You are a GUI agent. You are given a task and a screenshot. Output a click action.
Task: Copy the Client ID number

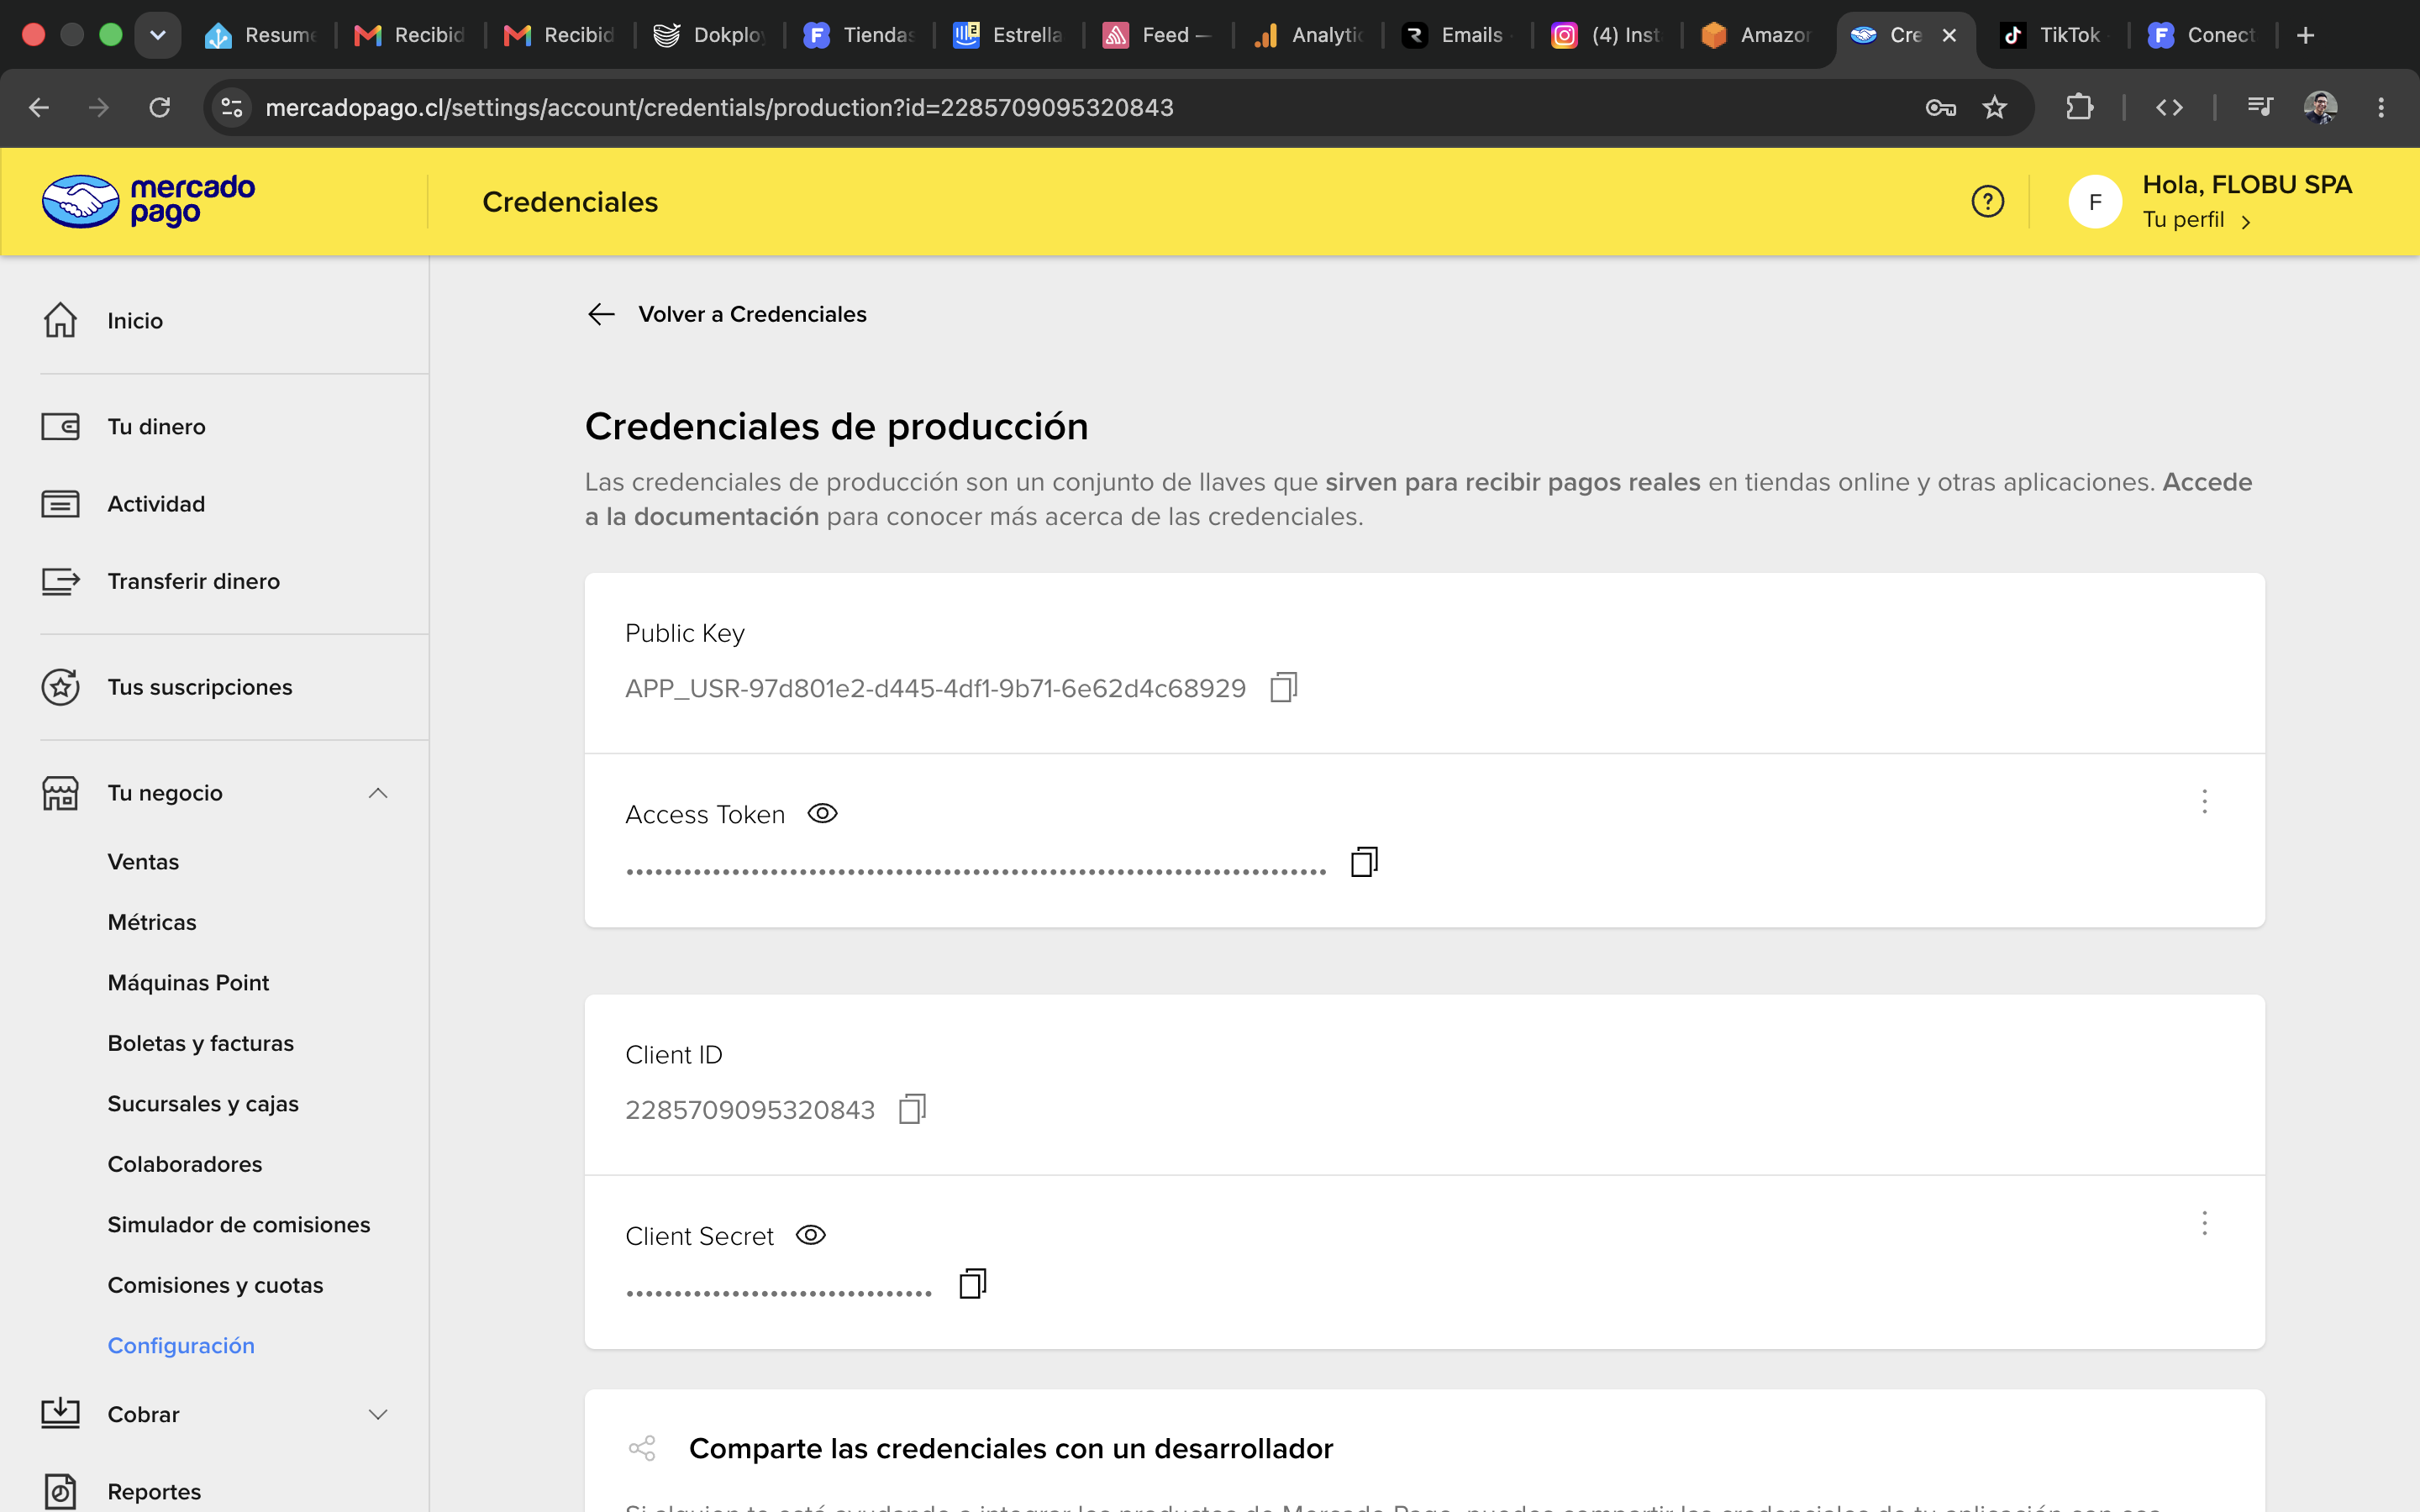coord(912,1108)
